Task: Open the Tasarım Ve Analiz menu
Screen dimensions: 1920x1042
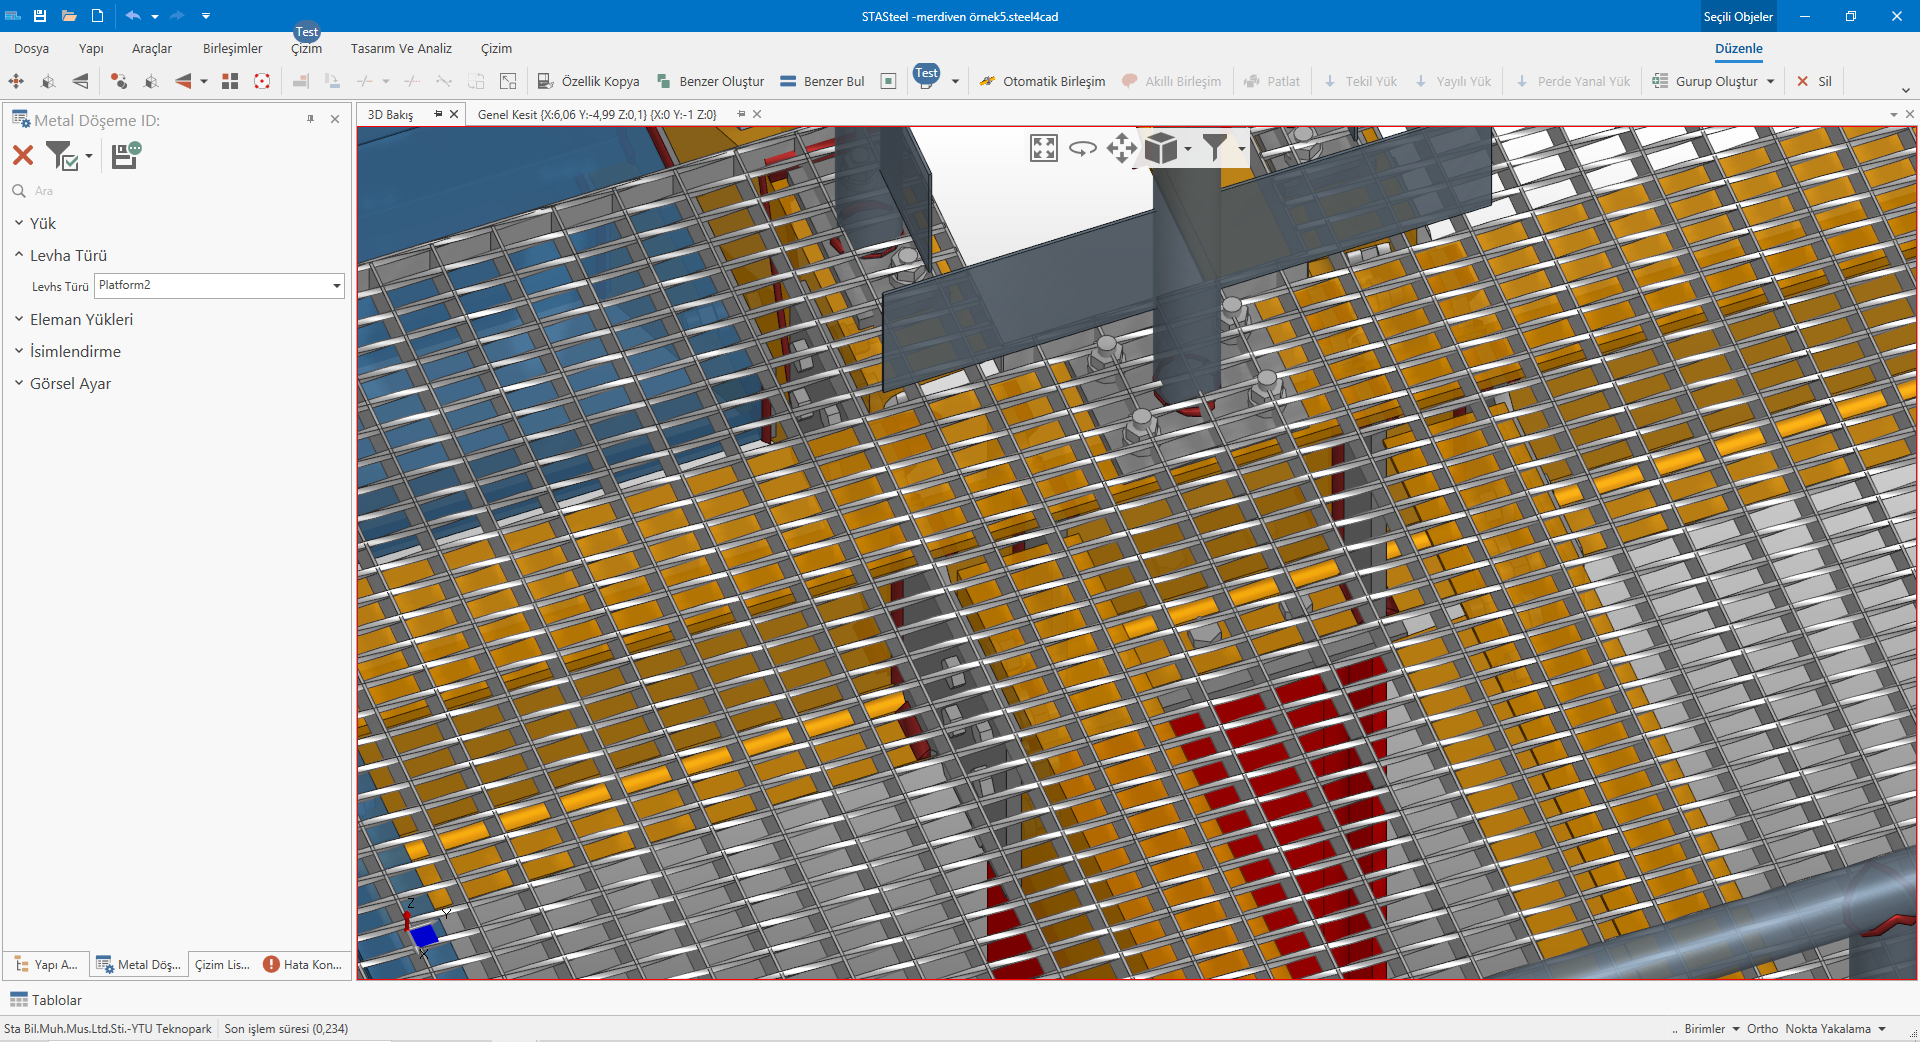Action: [x=401, y=49]
